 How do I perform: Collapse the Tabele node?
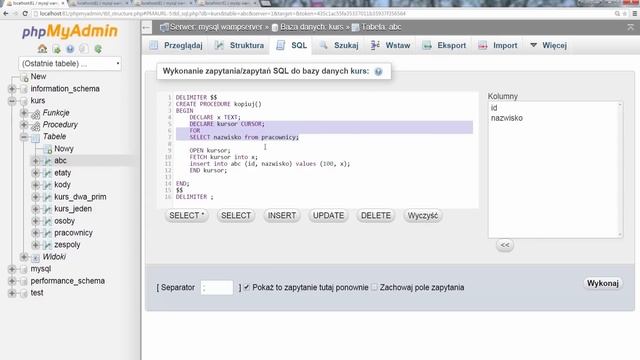pos(24,137)
